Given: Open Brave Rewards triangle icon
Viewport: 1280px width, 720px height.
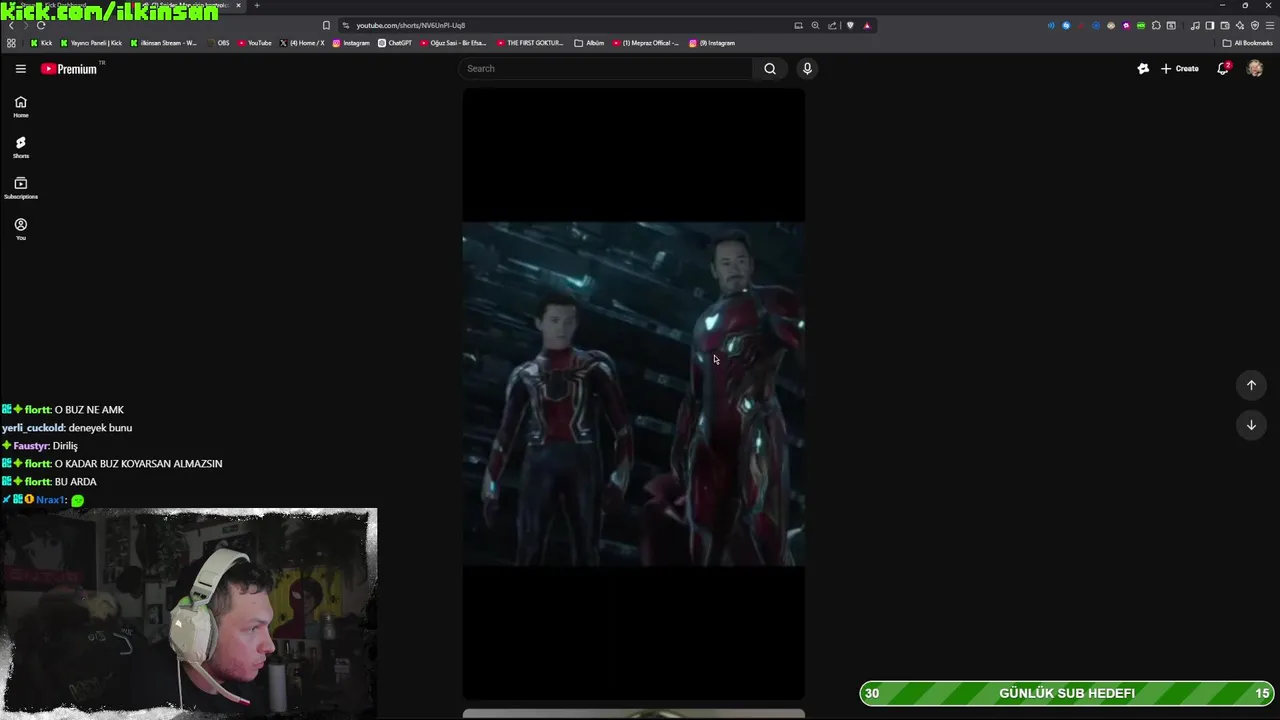Looking at the screenshot, I should tap(867, 25).
